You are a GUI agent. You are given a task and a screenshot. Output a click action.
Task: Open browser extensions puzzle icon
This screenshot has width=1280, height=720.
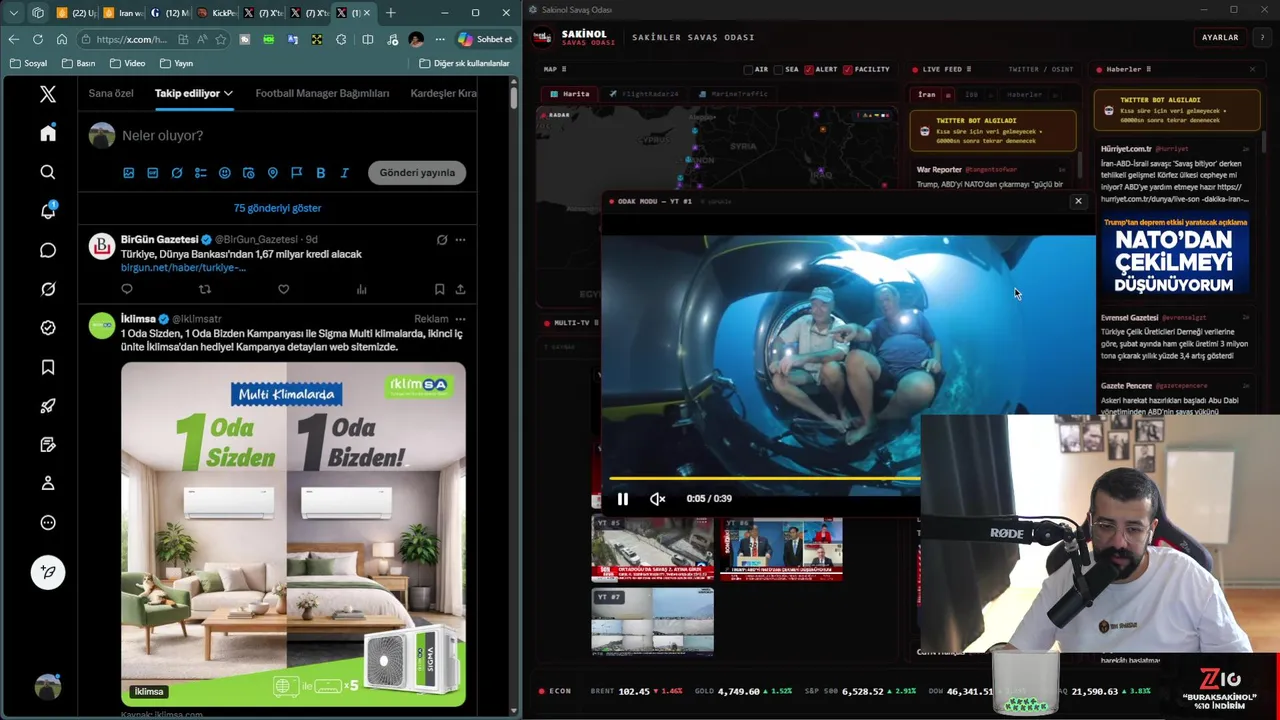click(x=341, y=39)
